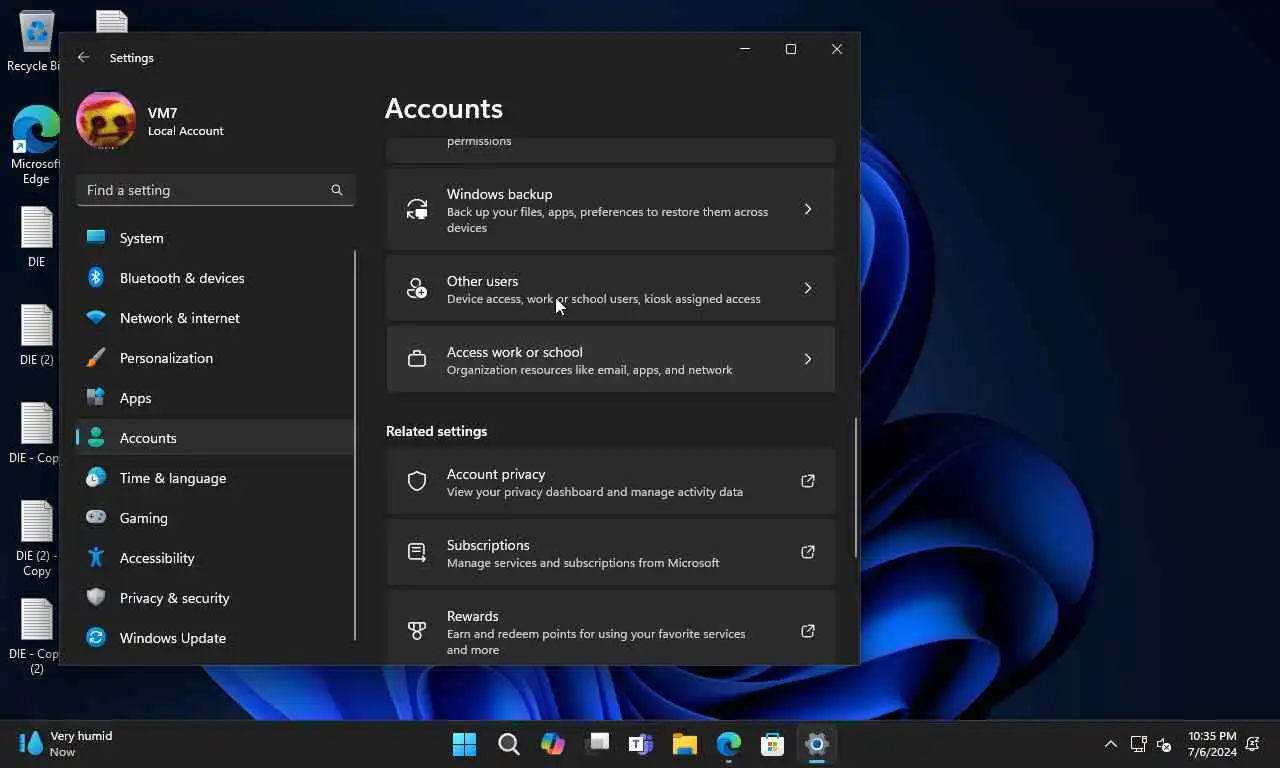Click the Access work or school briefcase icon
The height and width of the screenshot is (768, 1280).
(x=417, y=359)
